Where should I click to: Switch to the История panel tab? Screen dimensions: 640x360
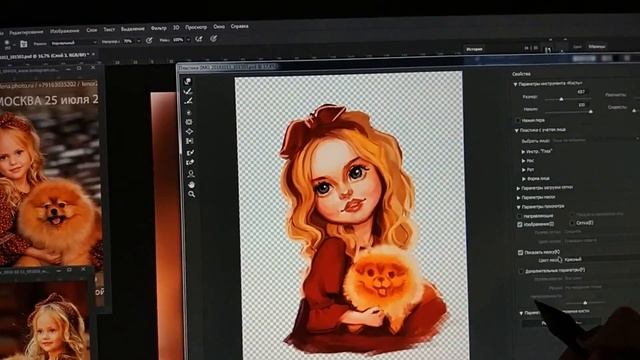click(x=474, y=49)
